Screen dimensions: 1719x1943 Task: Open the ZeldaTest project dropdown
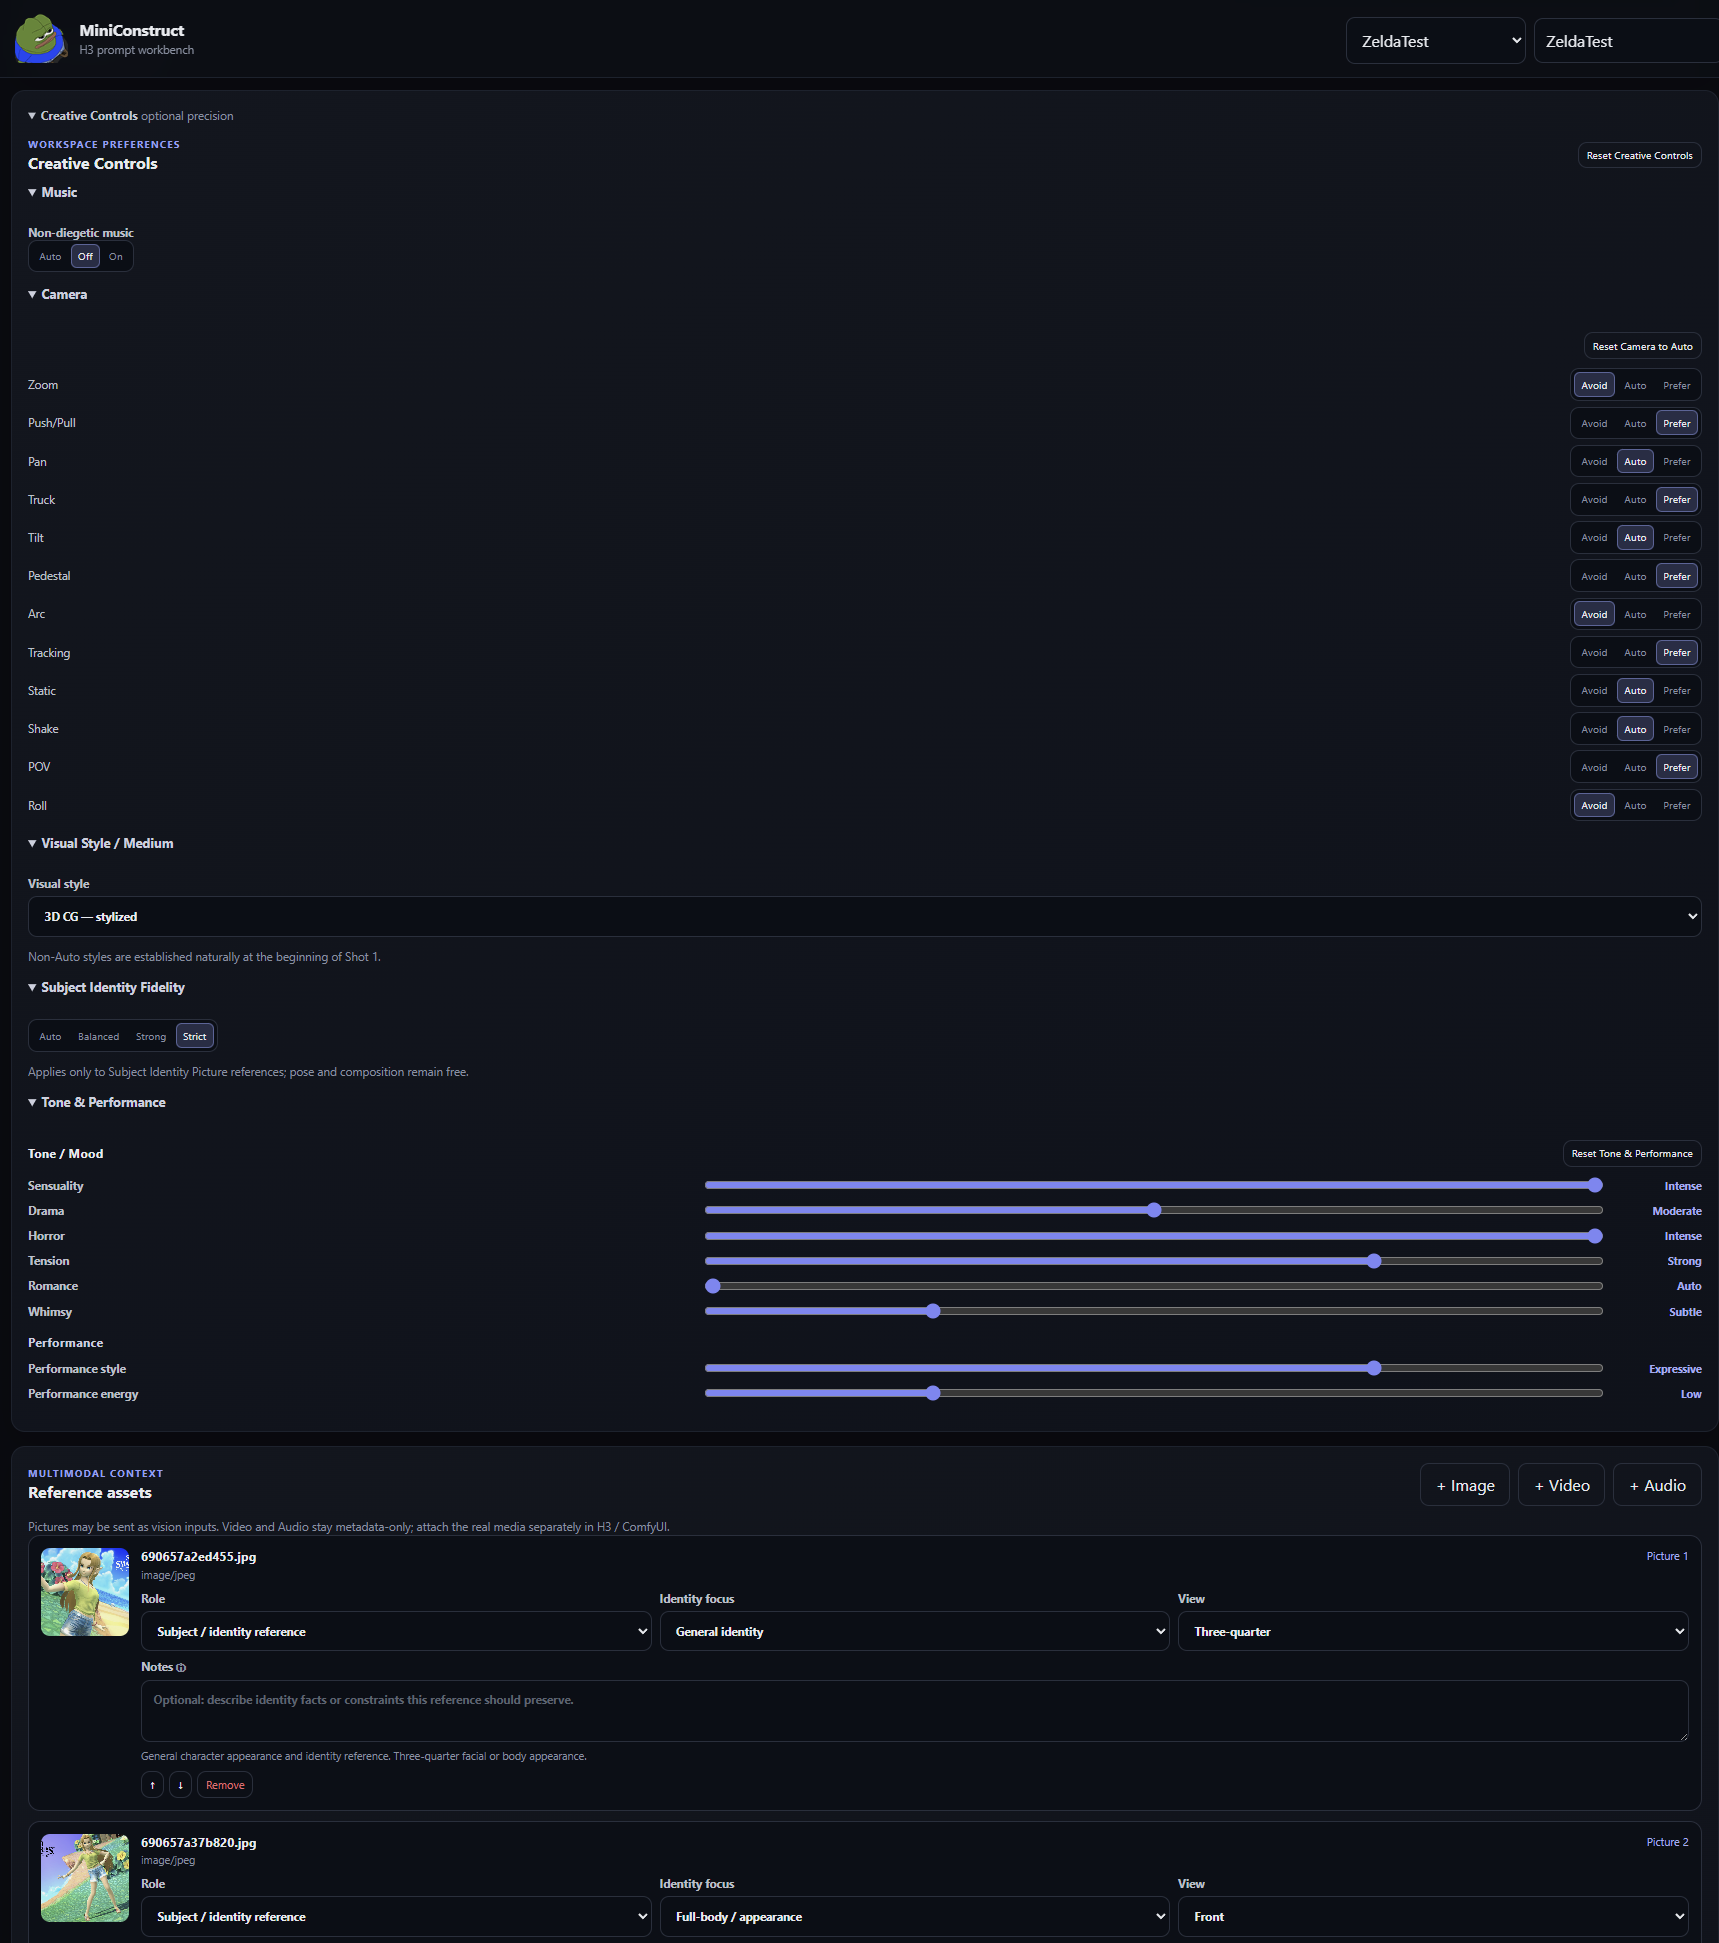click(1435, 41)
